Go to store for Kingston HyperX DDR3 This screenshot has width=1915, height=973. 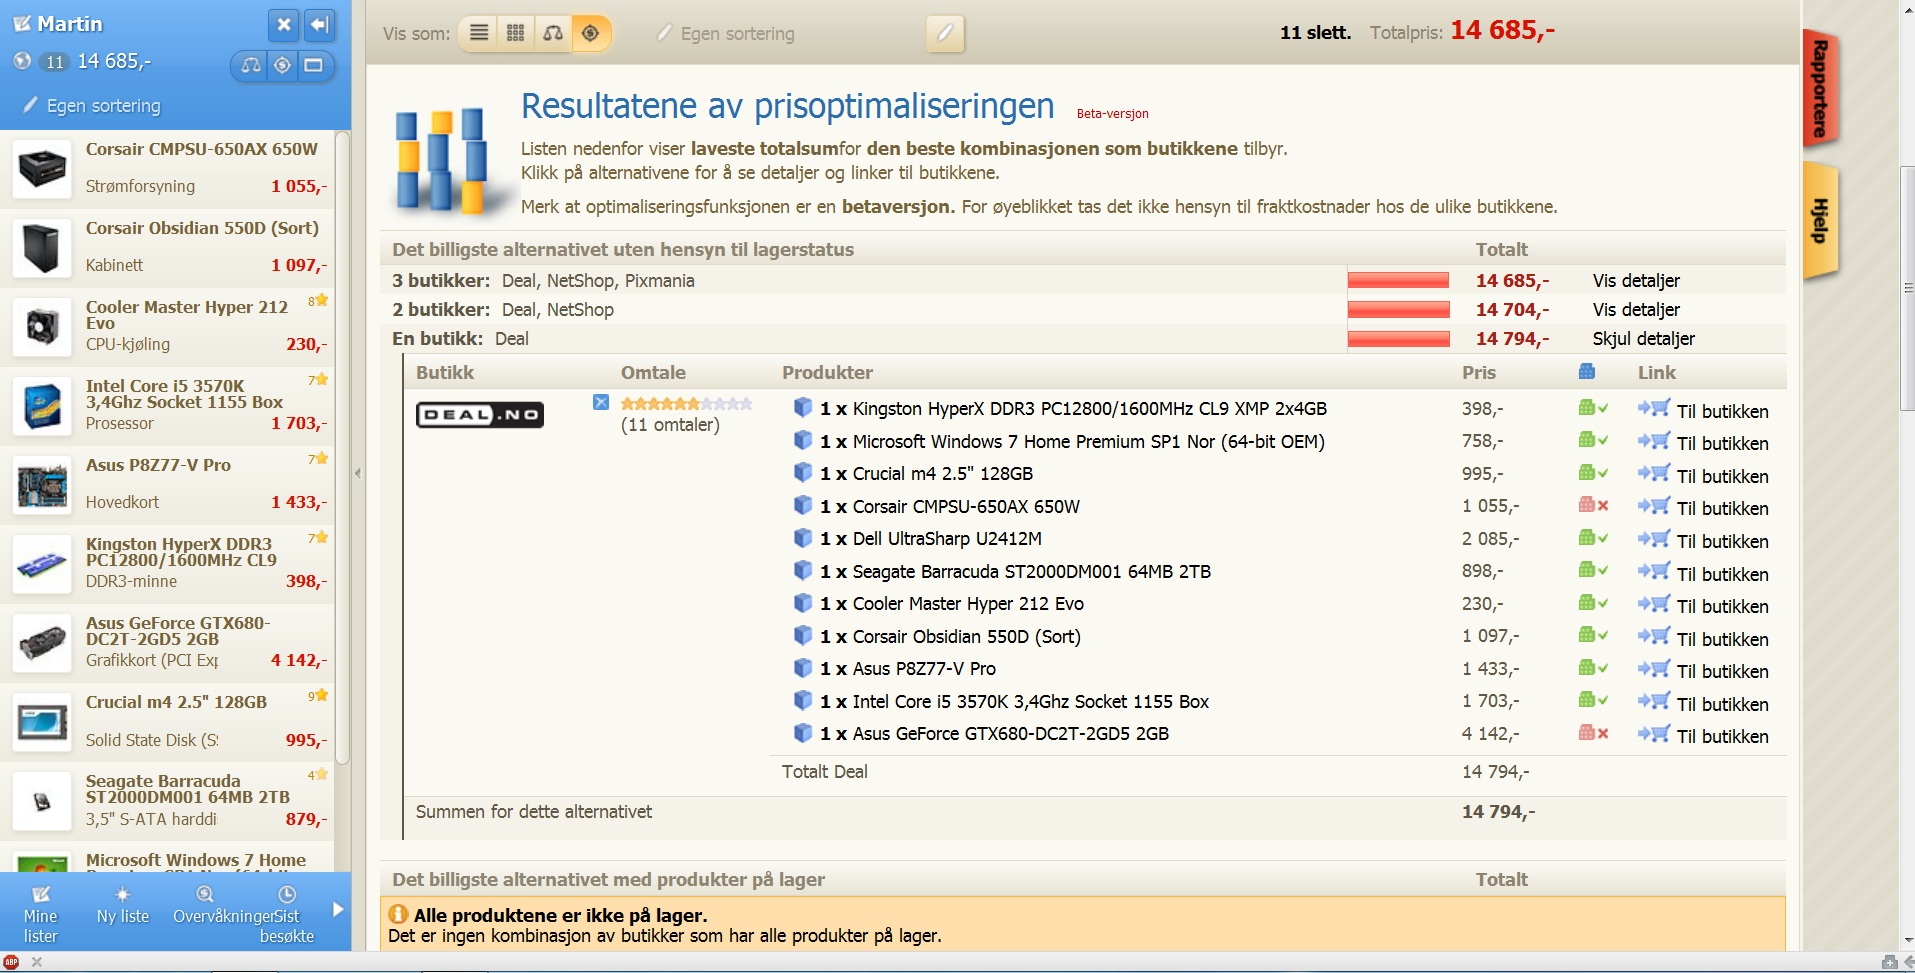click(x=1722, y=411)
